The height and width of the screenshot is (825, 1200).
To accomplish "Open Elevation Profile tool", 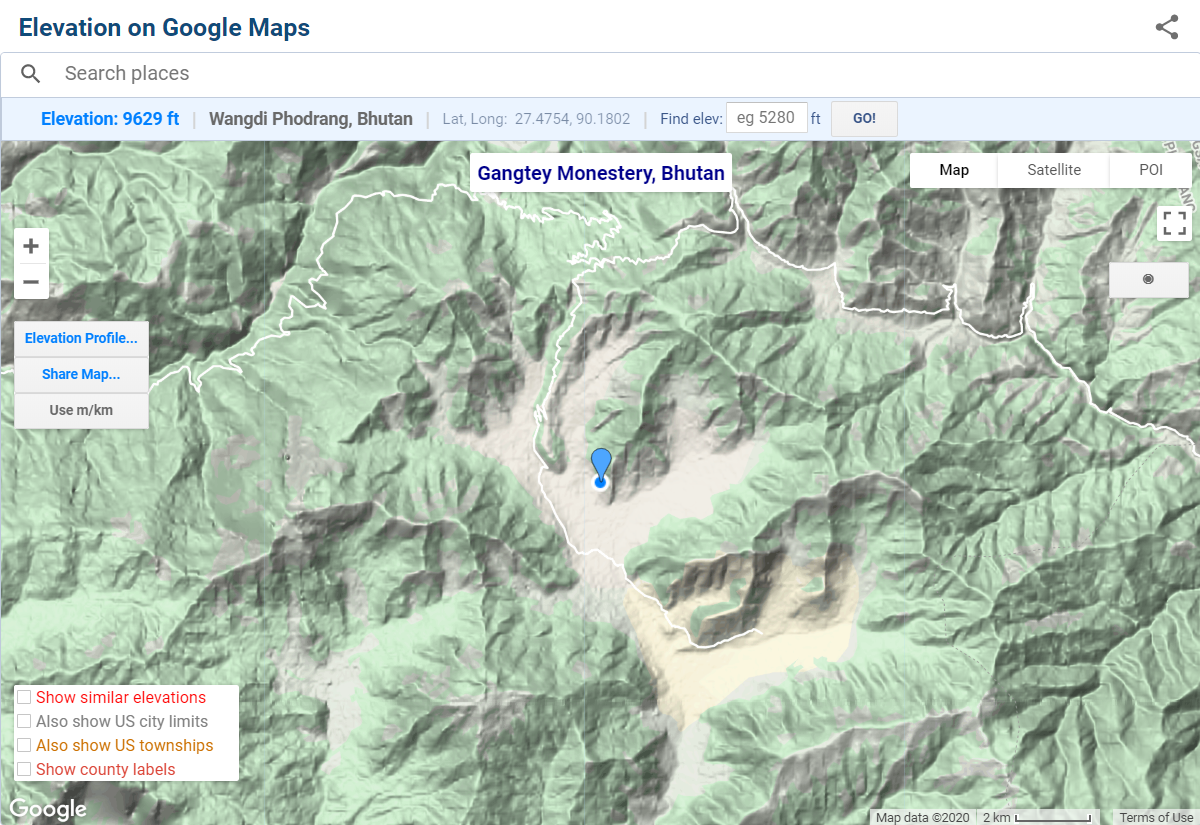I will pos(82,338).
